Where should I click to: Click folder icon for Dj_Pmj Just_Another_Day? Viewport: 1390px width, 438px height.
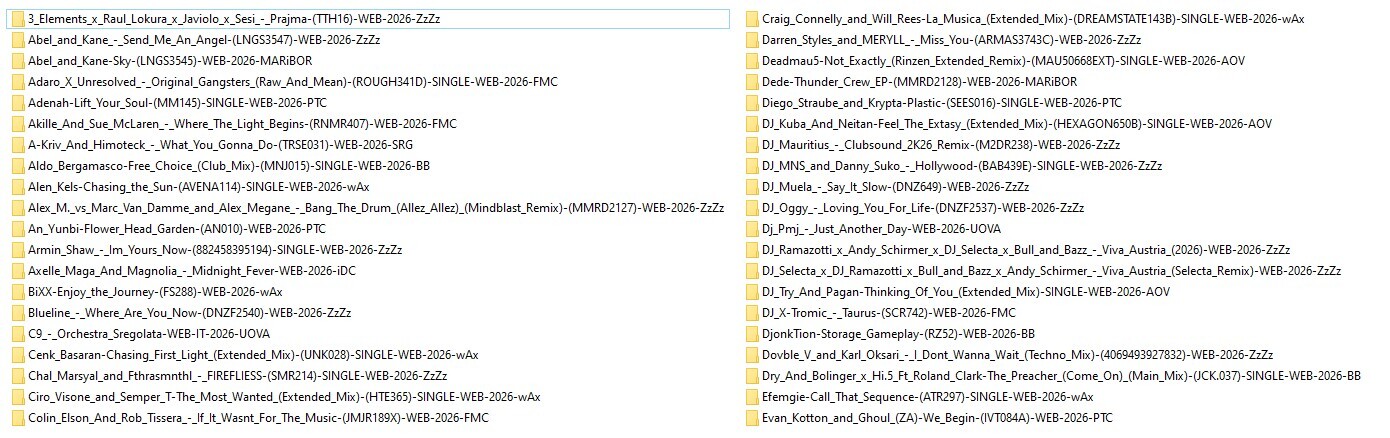751,229
